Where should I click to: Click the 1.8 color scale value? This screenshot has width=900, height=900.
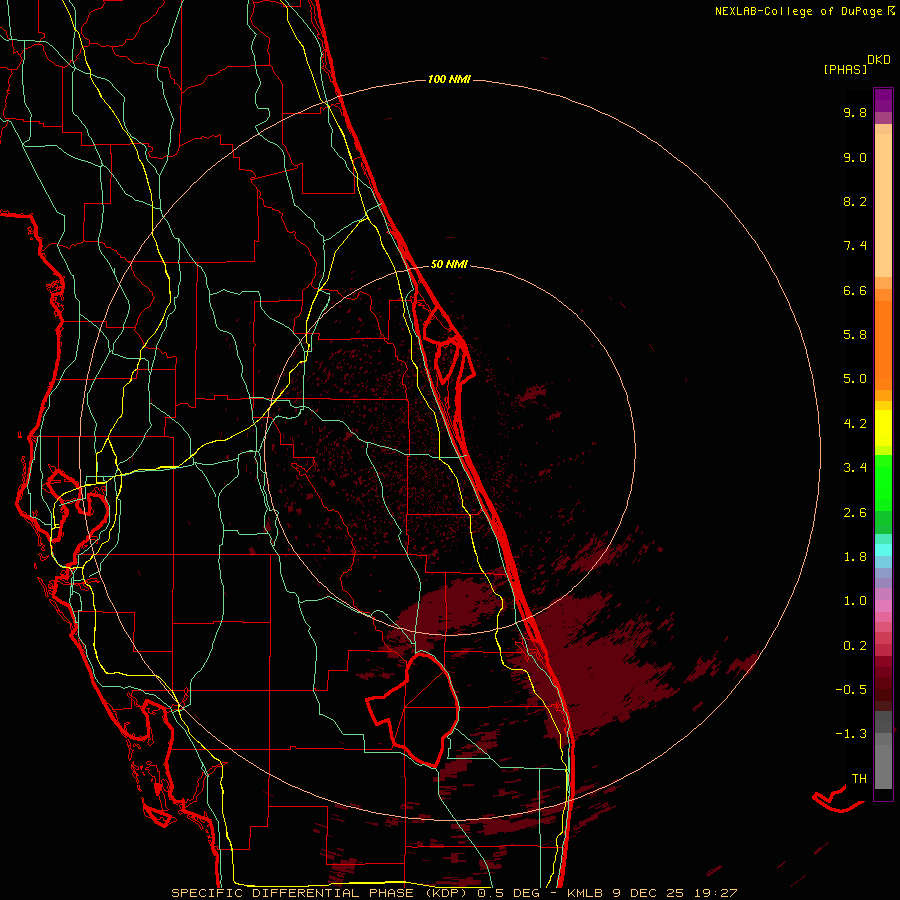[x=855, y=557]
